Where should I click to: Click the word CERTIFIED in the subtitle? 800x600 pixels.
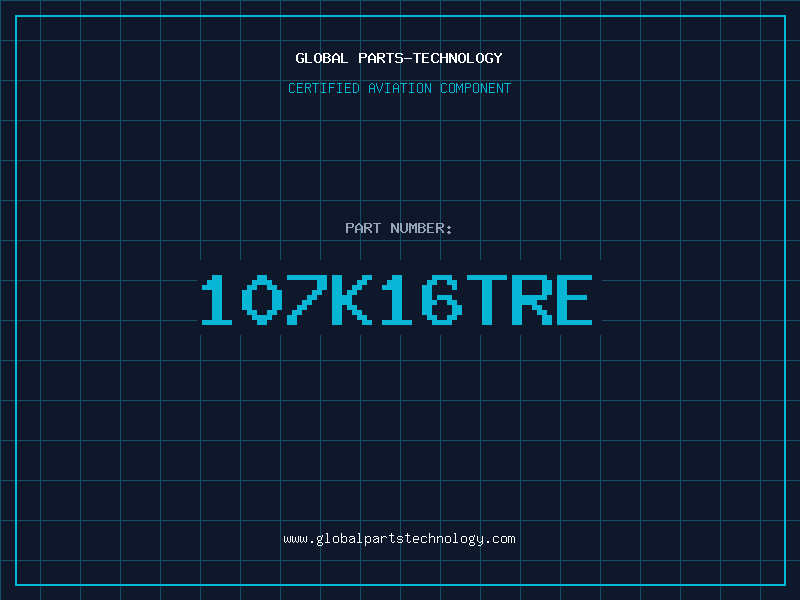(324, 88)
